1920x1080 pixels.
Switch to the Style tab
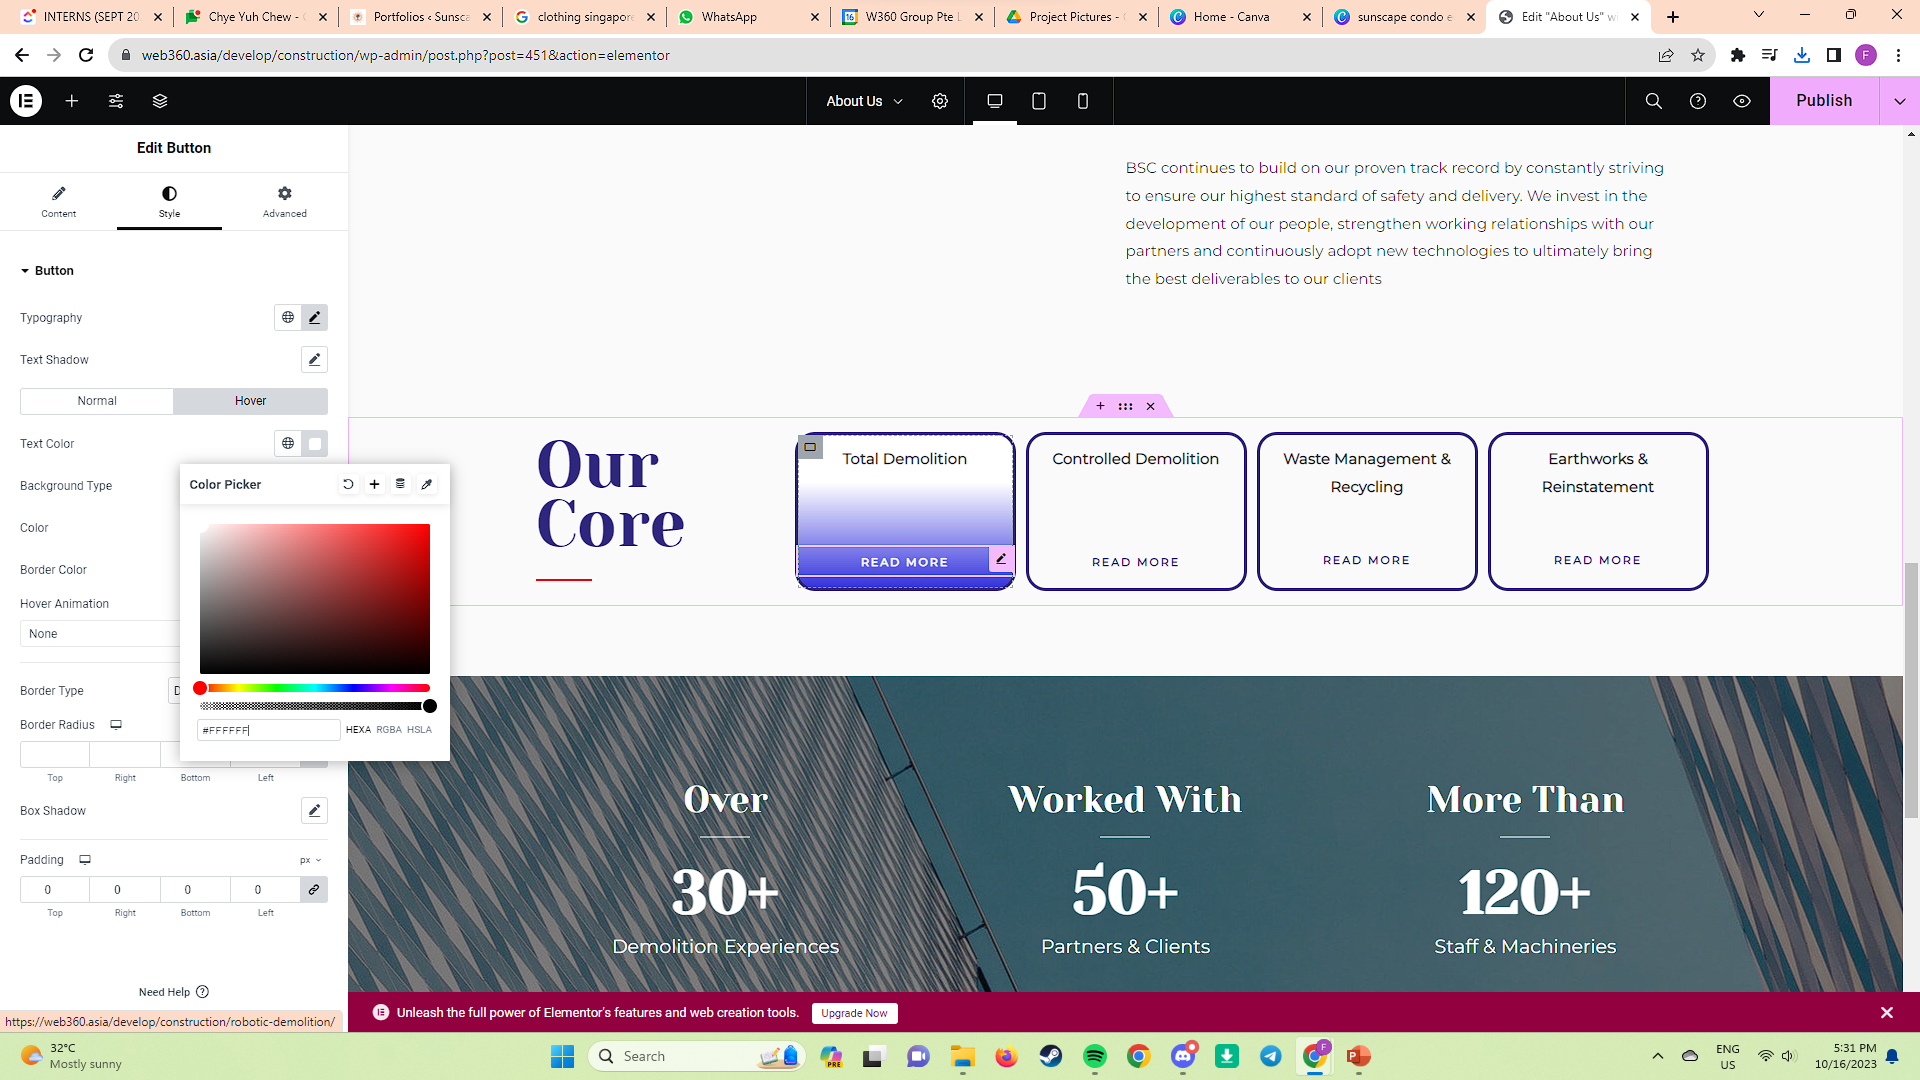click(x=169, y=201)
